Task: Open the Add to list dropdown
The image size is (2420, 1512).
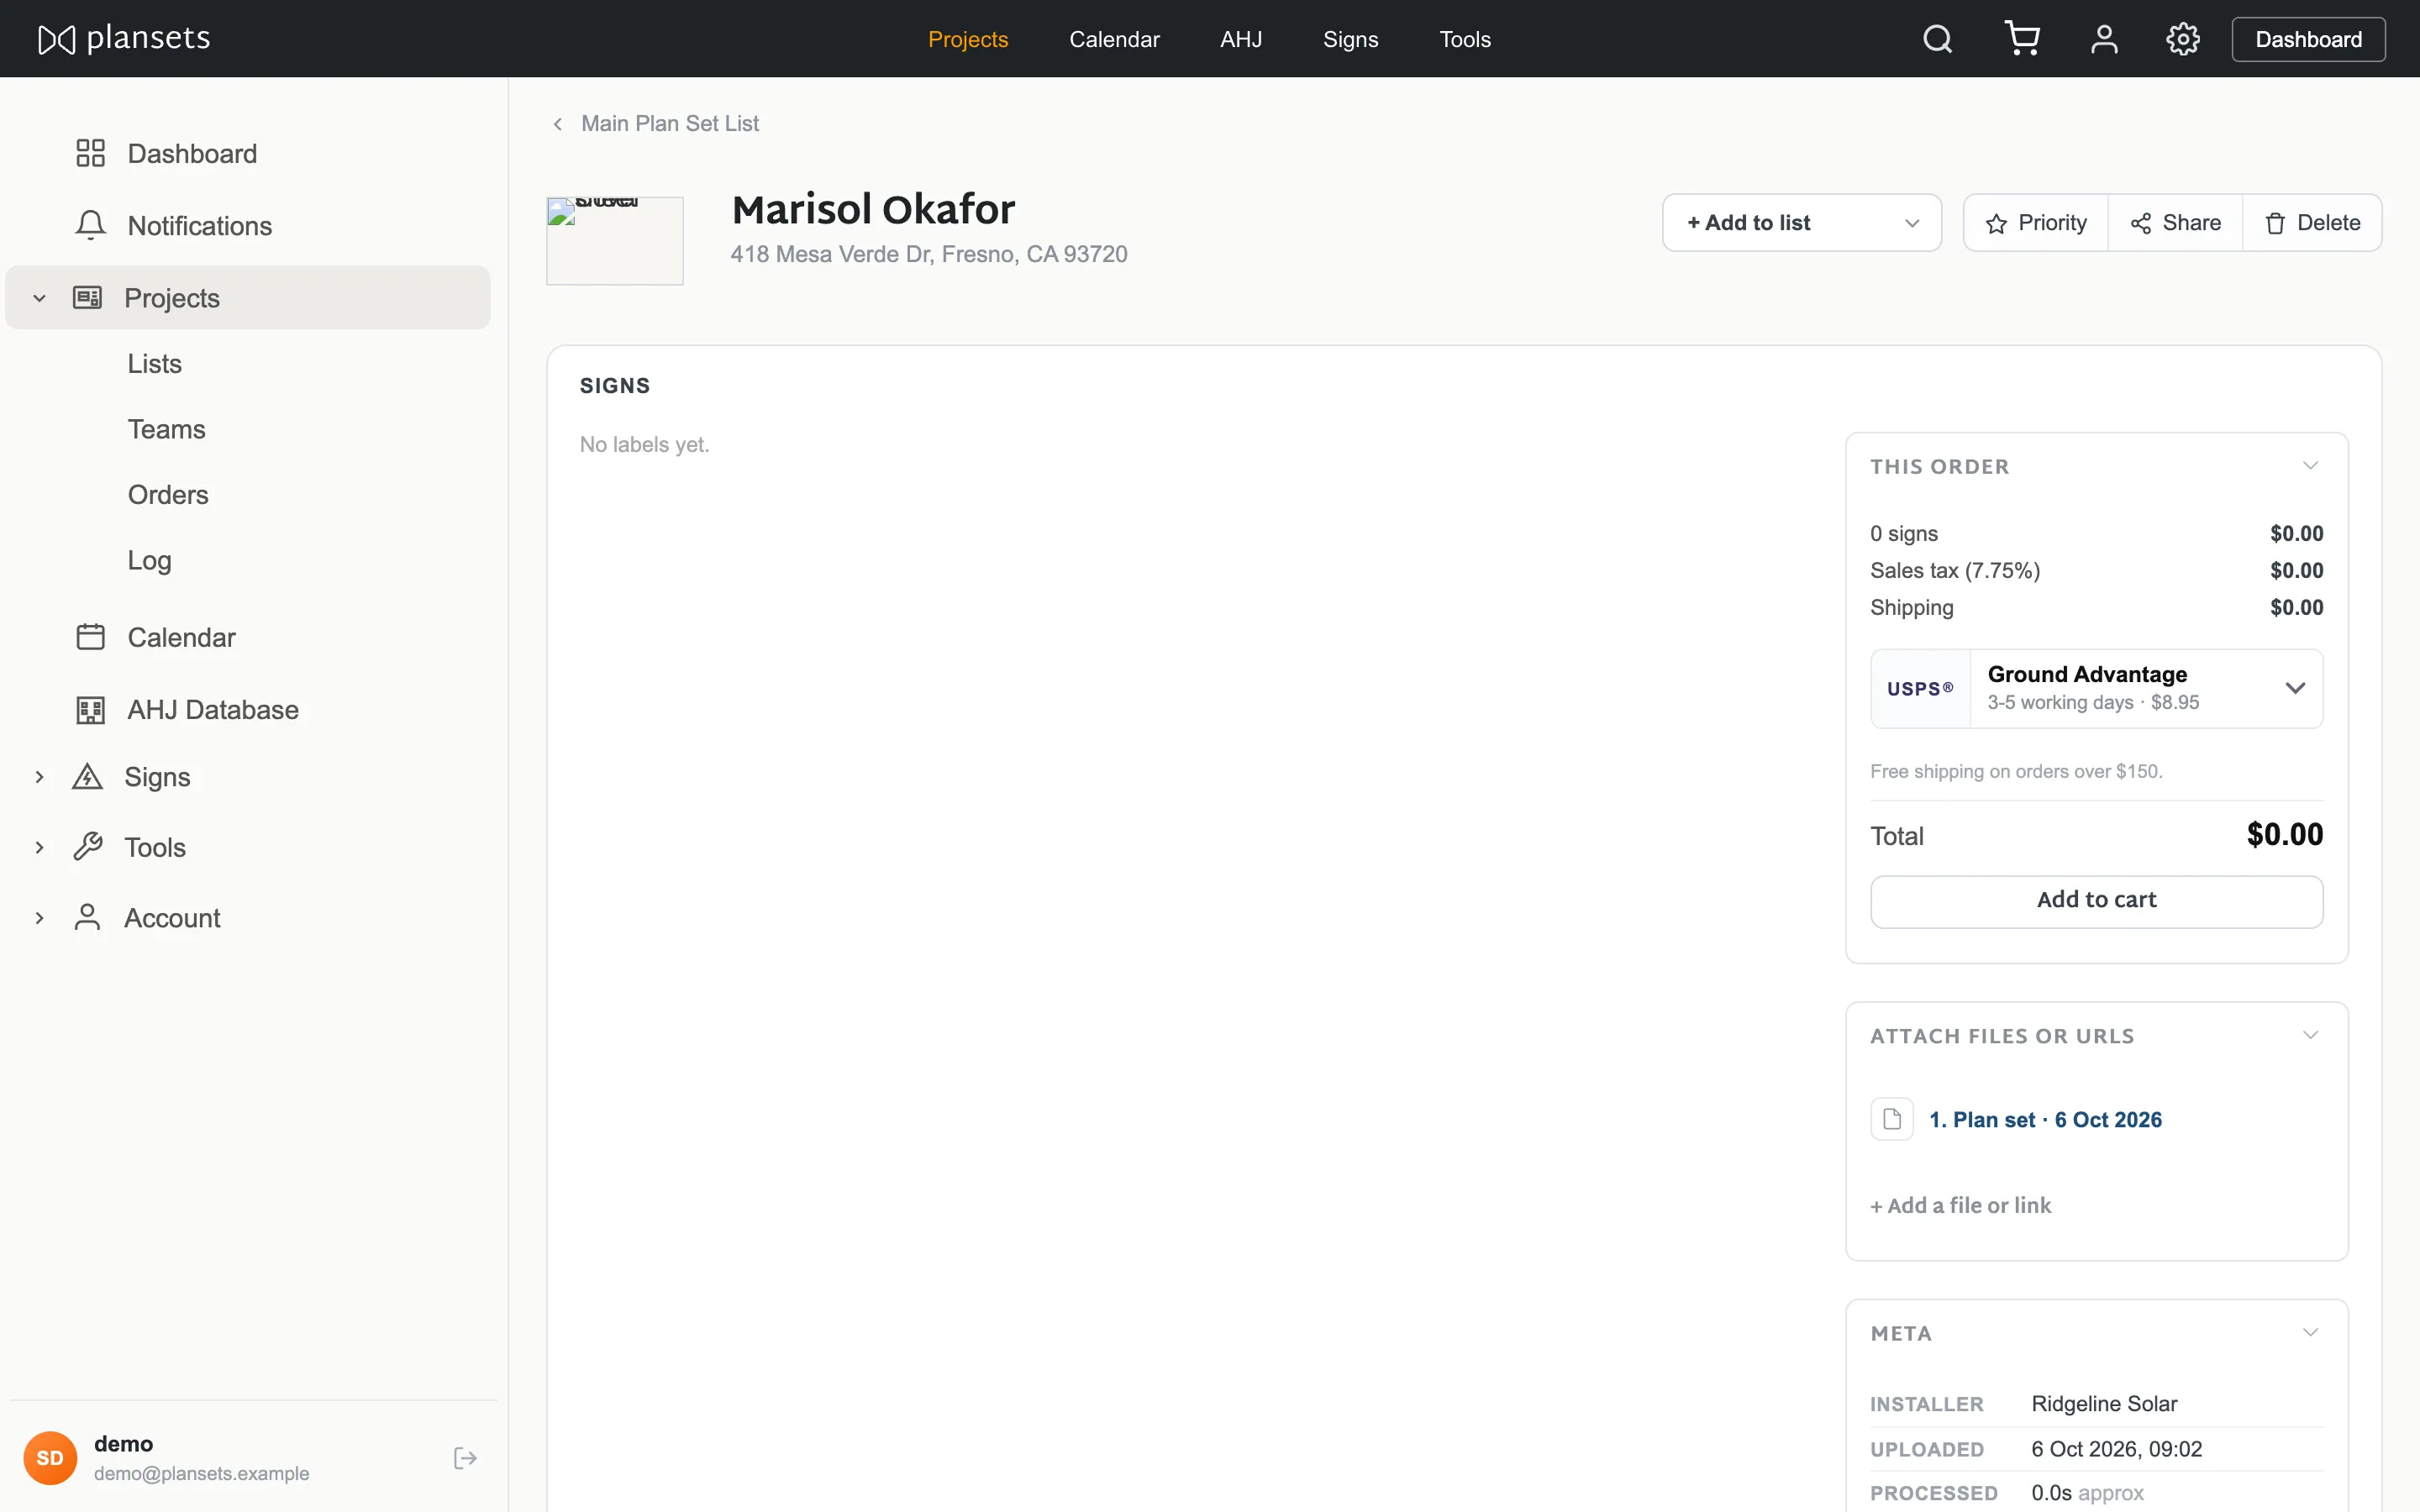Action: [x=1801, y=223]
